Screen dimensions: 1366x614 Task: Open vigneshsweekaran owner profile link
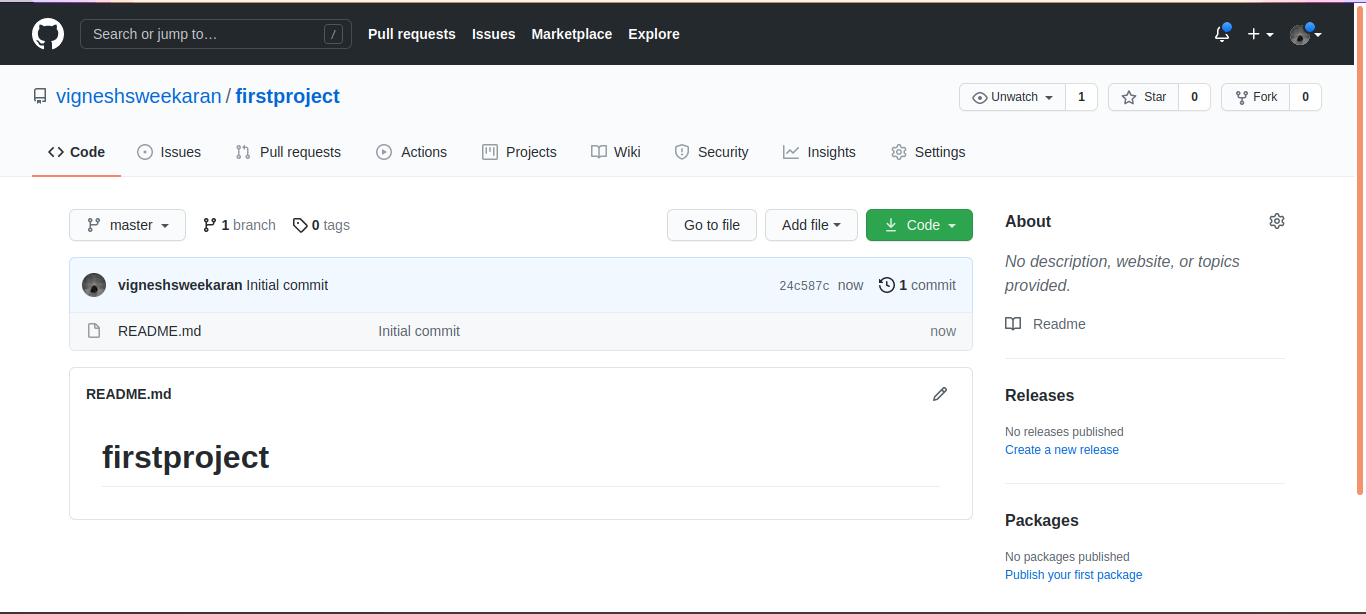point(139,96)
